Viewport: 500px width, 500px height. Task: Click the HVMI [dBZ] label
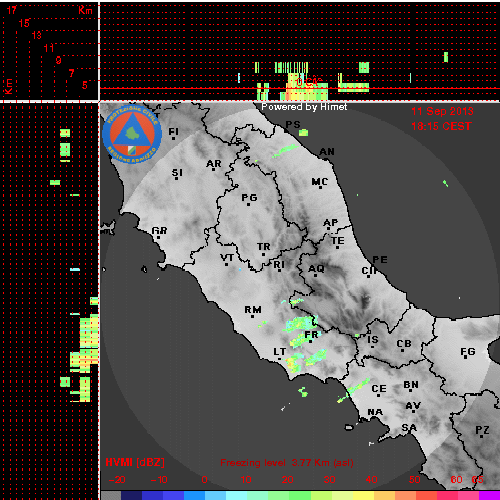pyautogui.click(x=135, y=462)
